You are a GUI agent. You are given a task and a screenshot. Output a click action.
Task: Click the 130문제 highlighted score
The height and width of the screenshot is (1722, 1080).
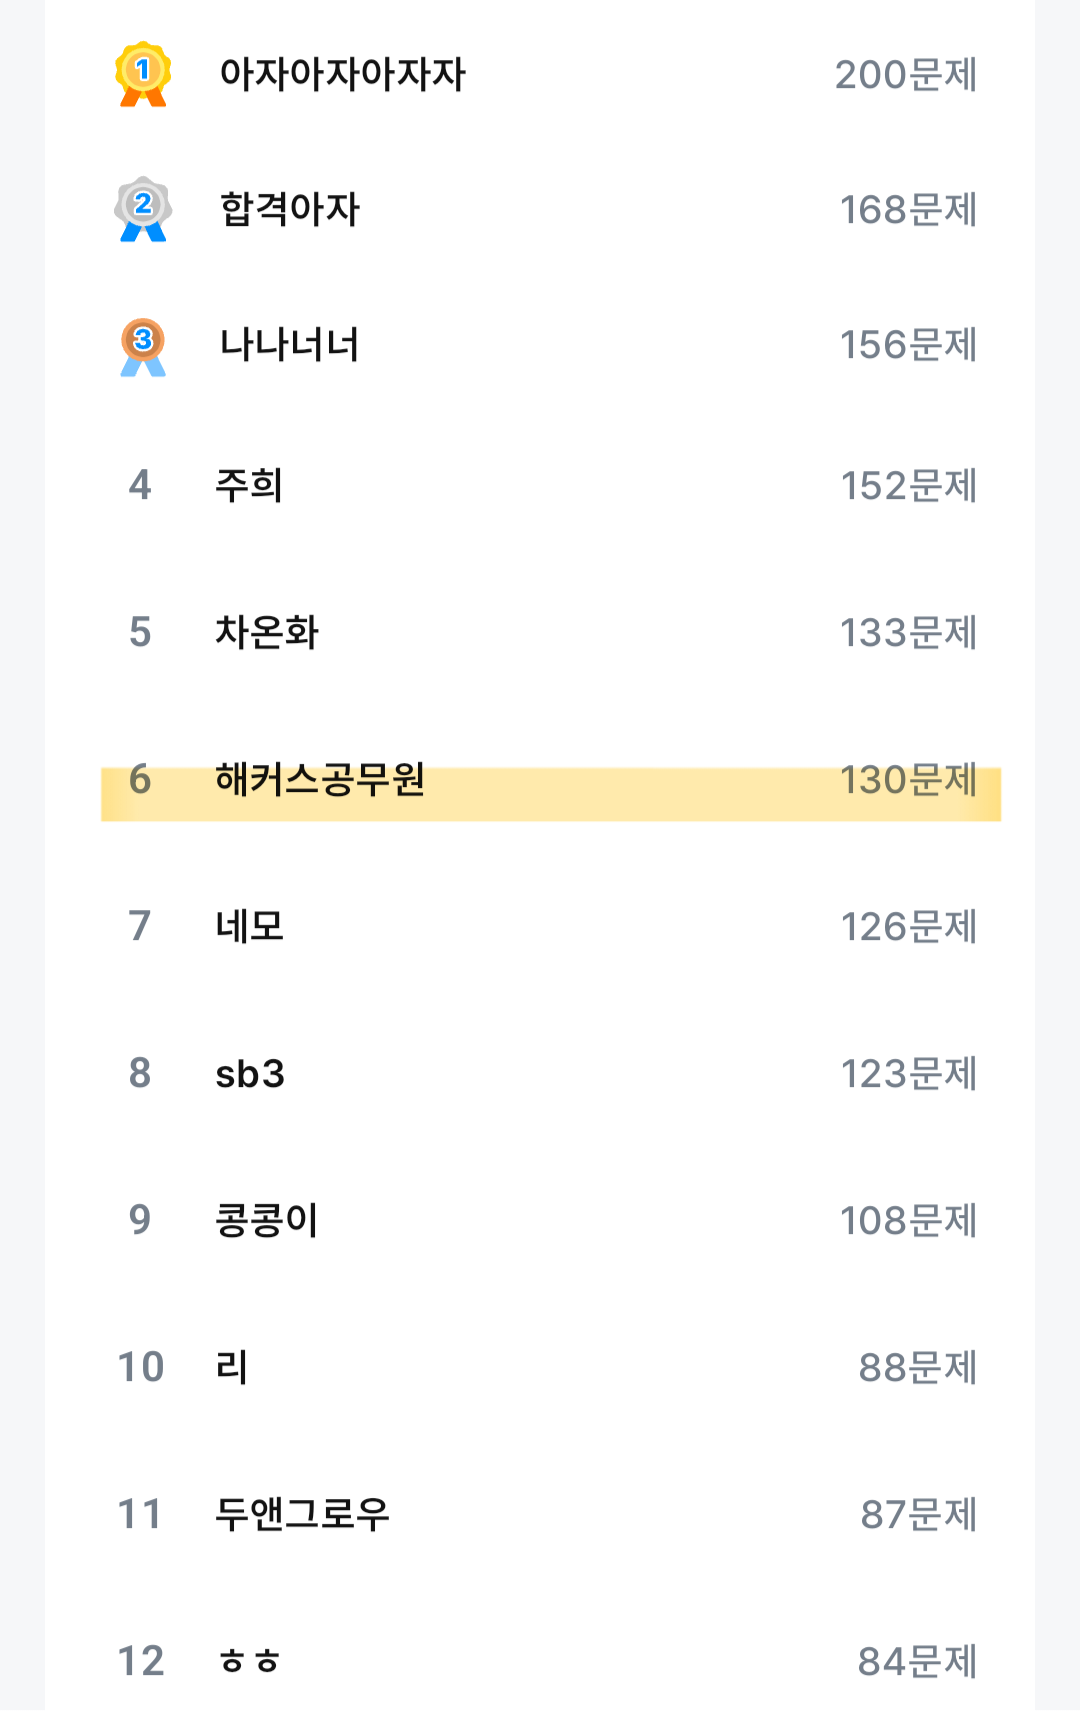908,780
